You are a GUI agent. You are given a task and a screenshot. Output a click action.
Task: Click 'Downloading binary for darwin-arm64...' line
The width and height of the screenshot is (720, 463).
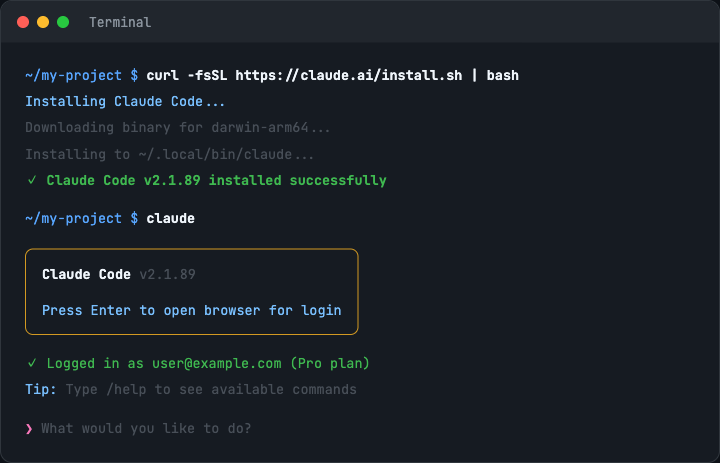pyautogui.click(x=178, y=127)
